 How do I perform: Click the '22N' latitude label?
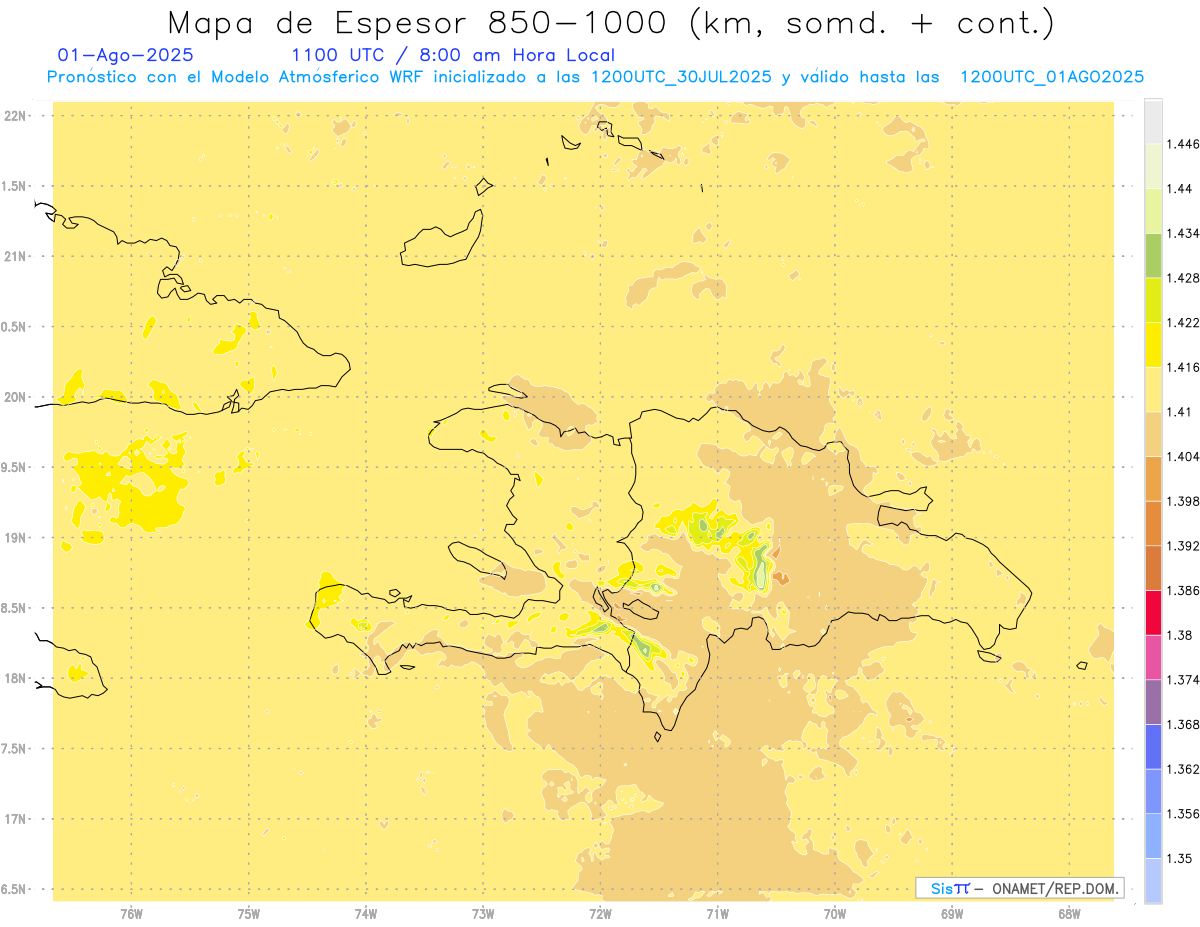tap(17, 116)
